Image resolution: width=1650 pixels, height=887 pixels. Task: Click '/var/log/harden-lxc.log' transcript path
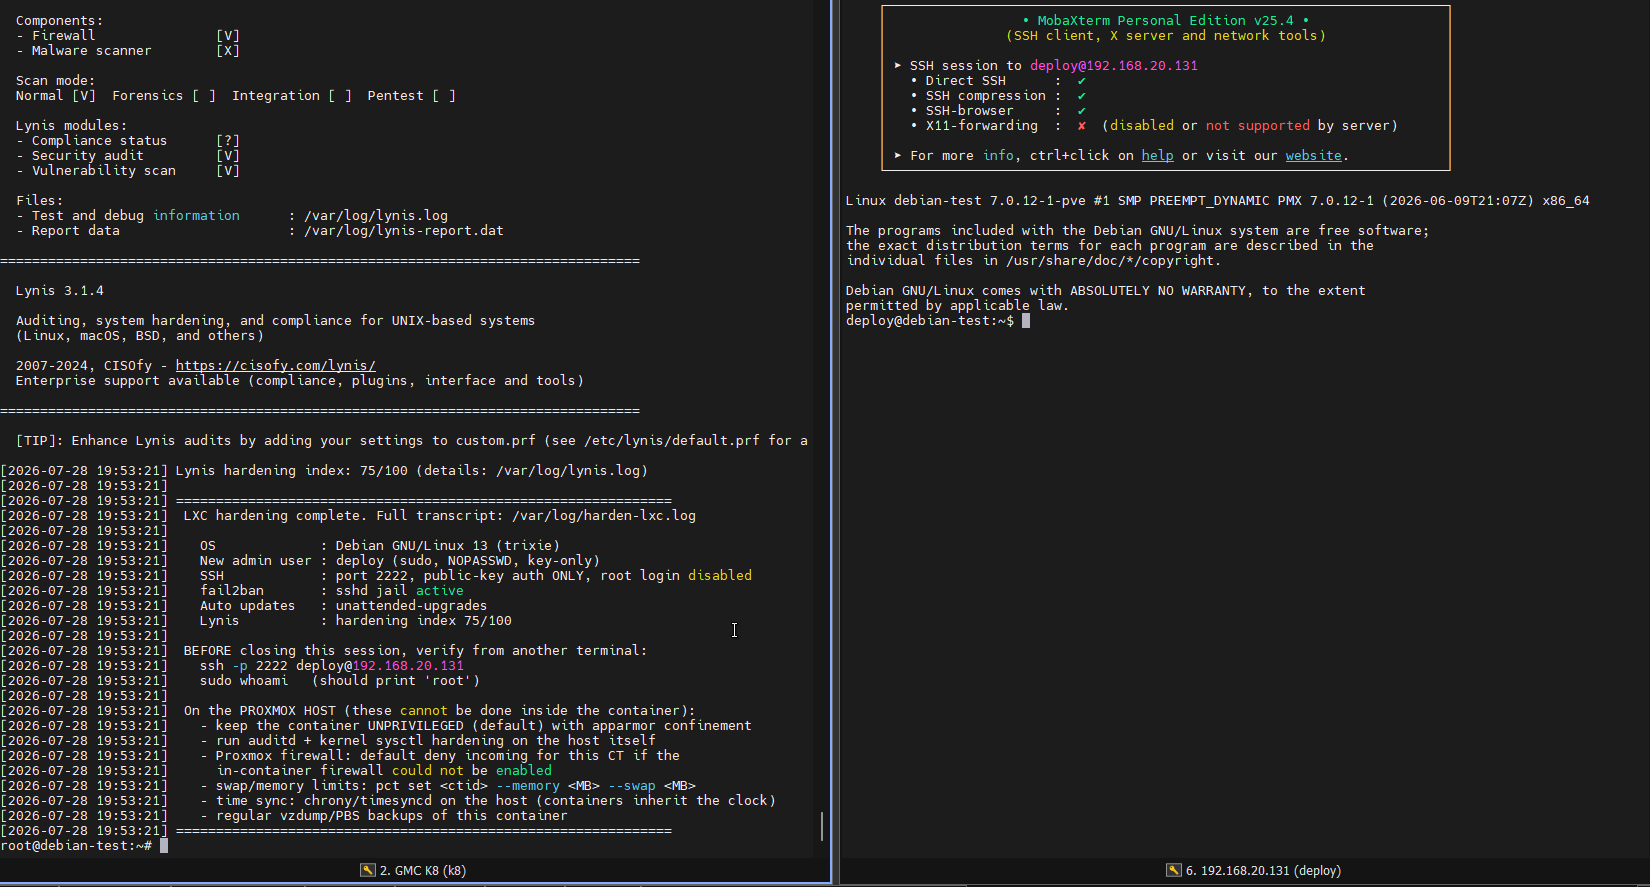604,515
